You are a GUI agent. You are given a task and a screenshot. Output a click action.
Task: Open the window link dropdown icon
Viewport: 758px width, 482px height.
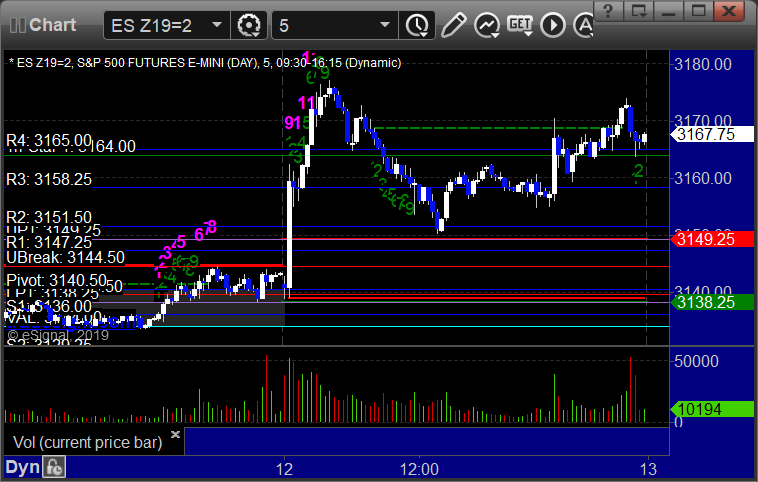tap(639, 11)
